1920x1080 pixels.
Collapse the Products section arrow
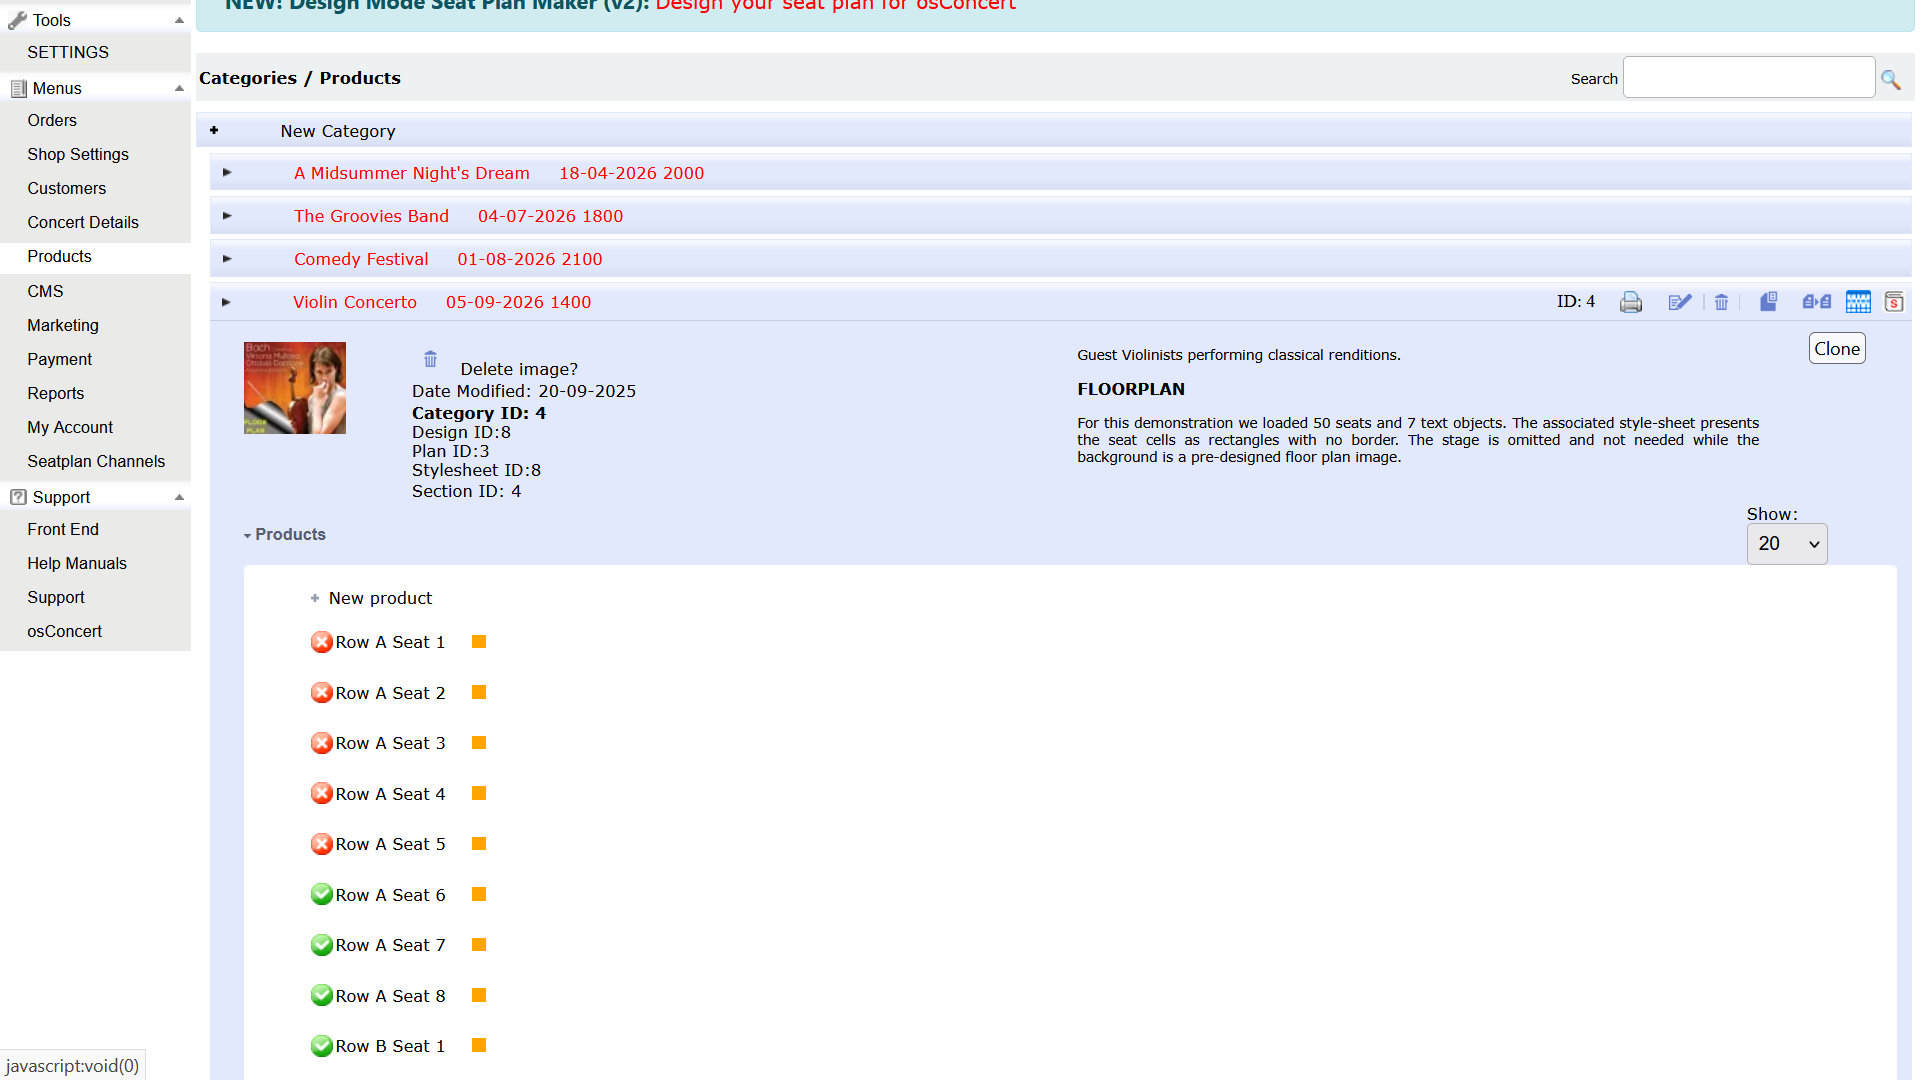[247, 536]
